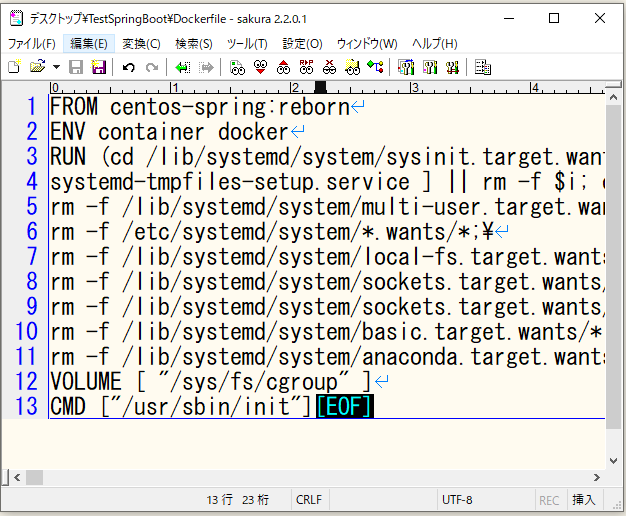This screenshot has width=626, height=516.
Task: Open the ヘルプ(H) menu
Action: pyautogui.click(x=434, y=44)
